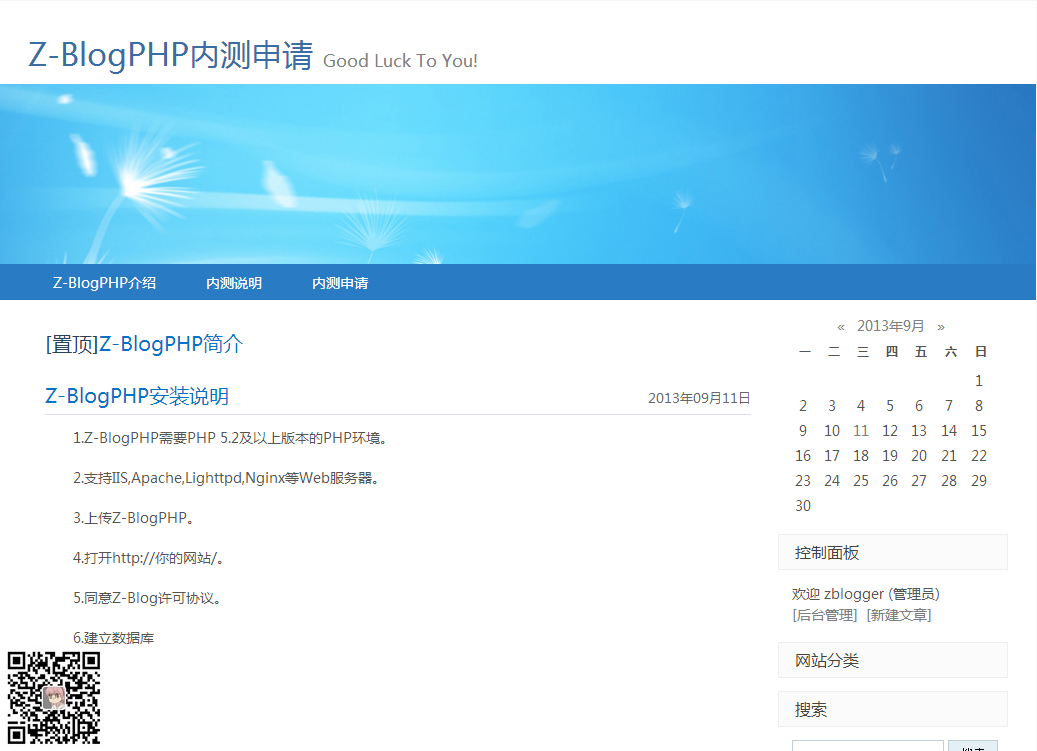
Task: Click inside the search input box
Action: pyautogui.click(x=866, y=746)
